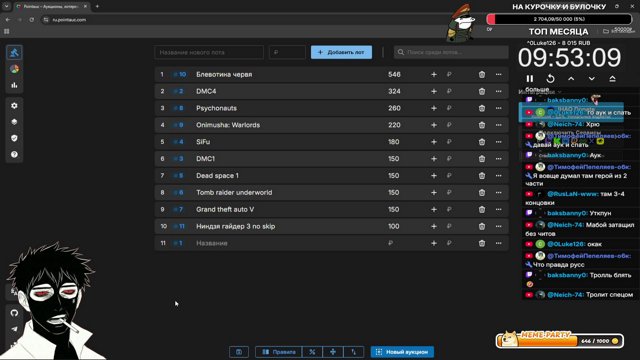
Task: Open the Telegram paper plane icon
Action: [x=14, y=329]
